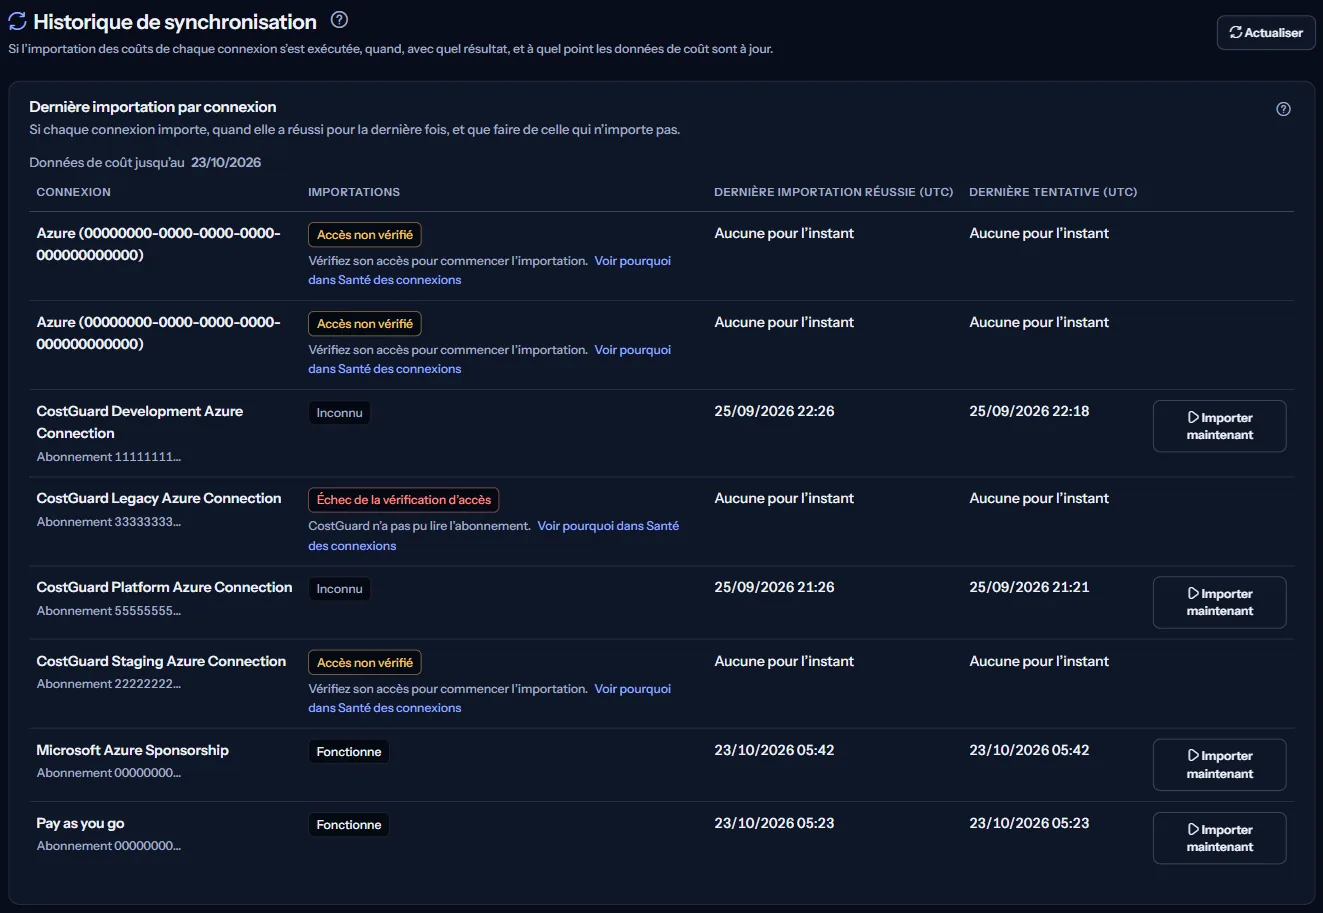The height and width of the screenshot is (913, 1323).
Task: Click subscription text Abonnement 33333333…
Action: tap(109, 522)
